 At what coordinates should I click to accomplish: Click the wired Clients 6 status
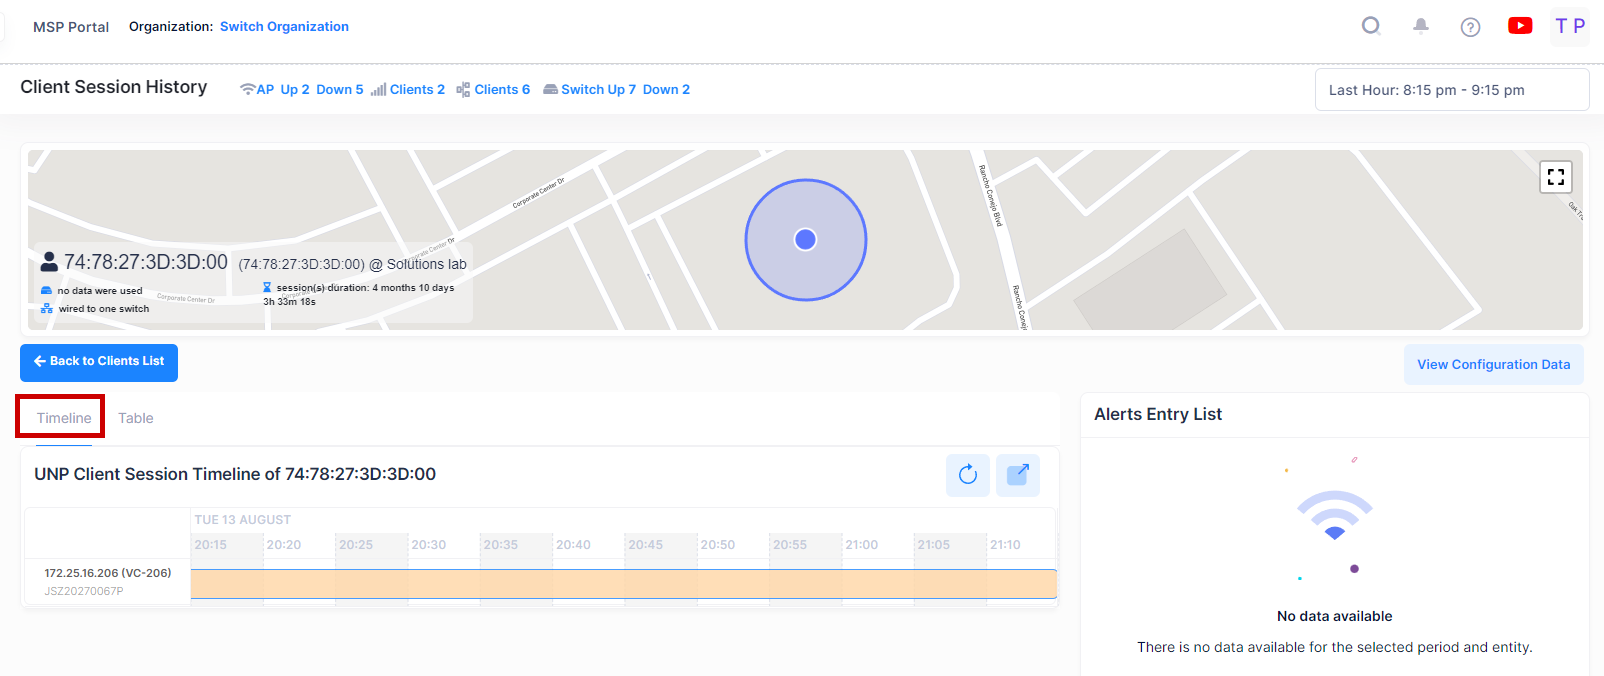pyautogui.click(x=494, y=90)
